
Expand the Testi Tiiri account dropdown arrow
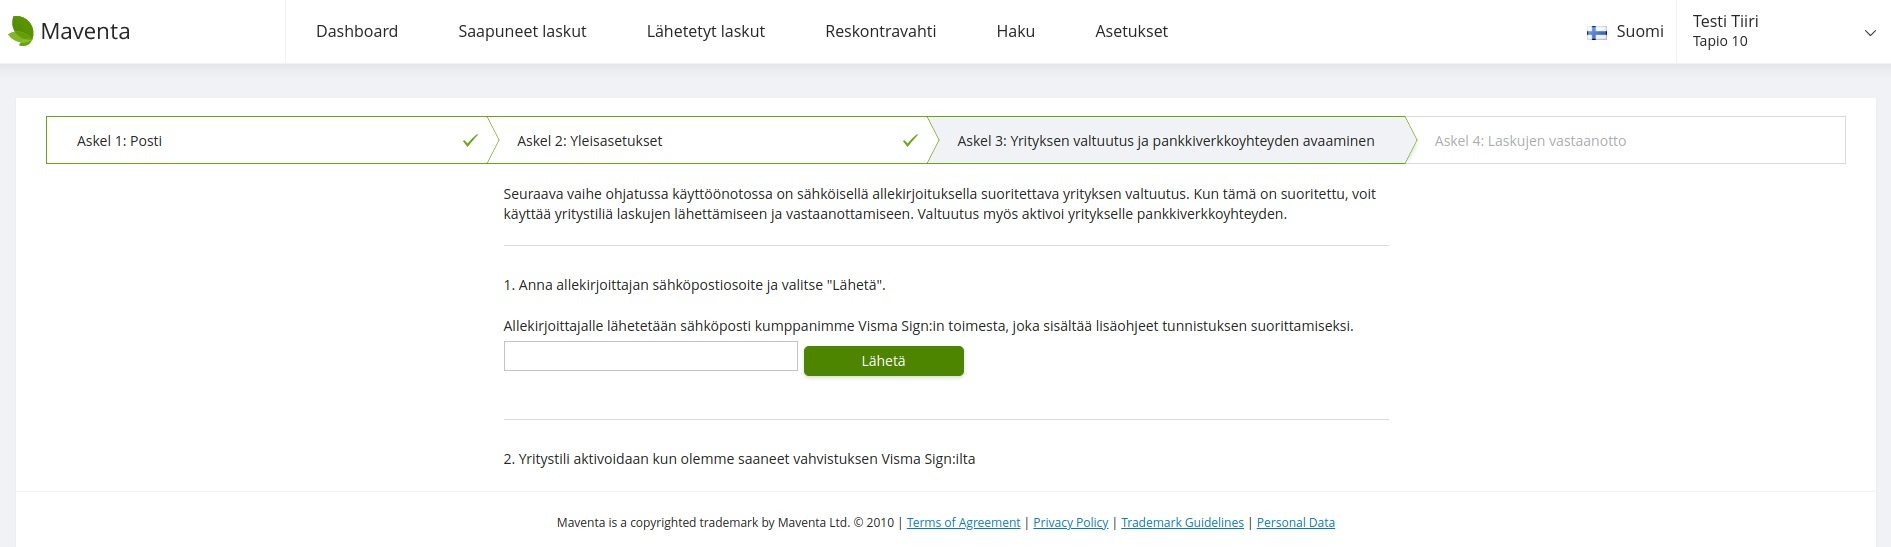pos(1870,32)
